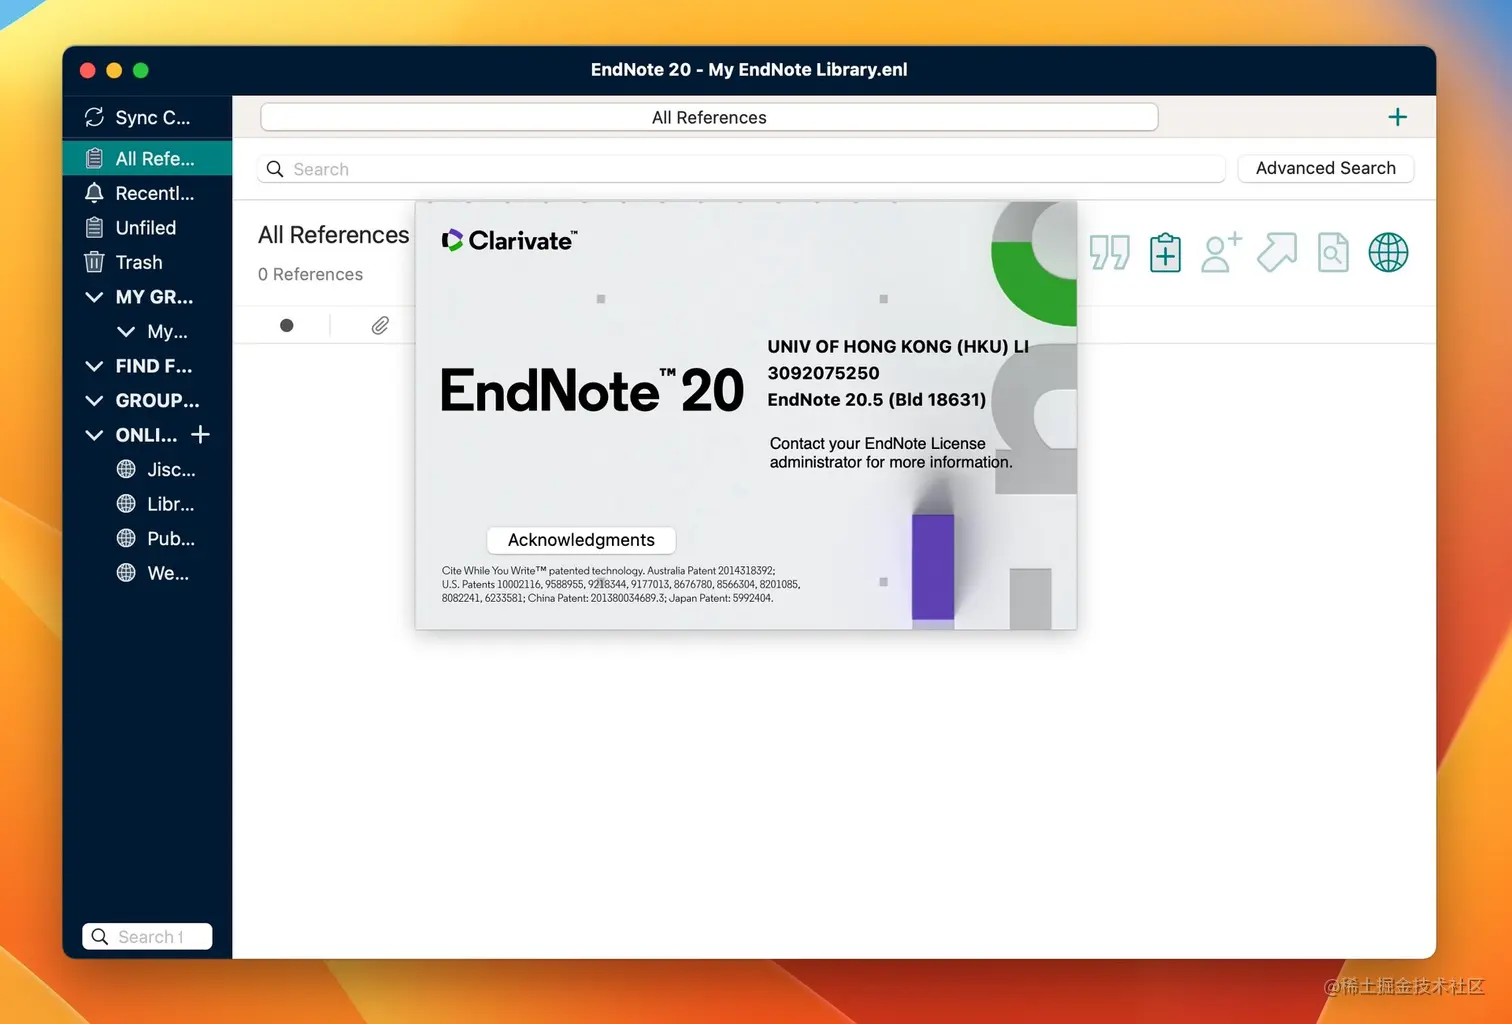Collapse the MY GROUPS section

[94, 297]
